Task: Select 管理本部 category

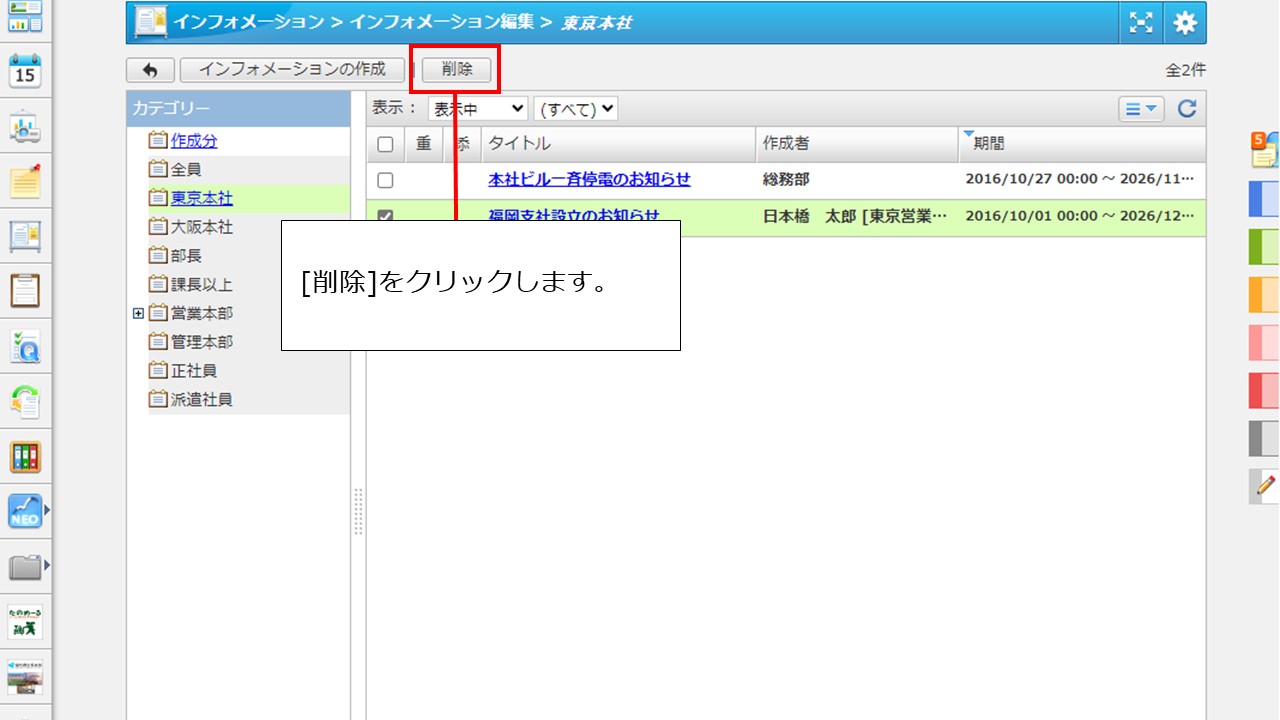Action: click(x=202, y=342)
